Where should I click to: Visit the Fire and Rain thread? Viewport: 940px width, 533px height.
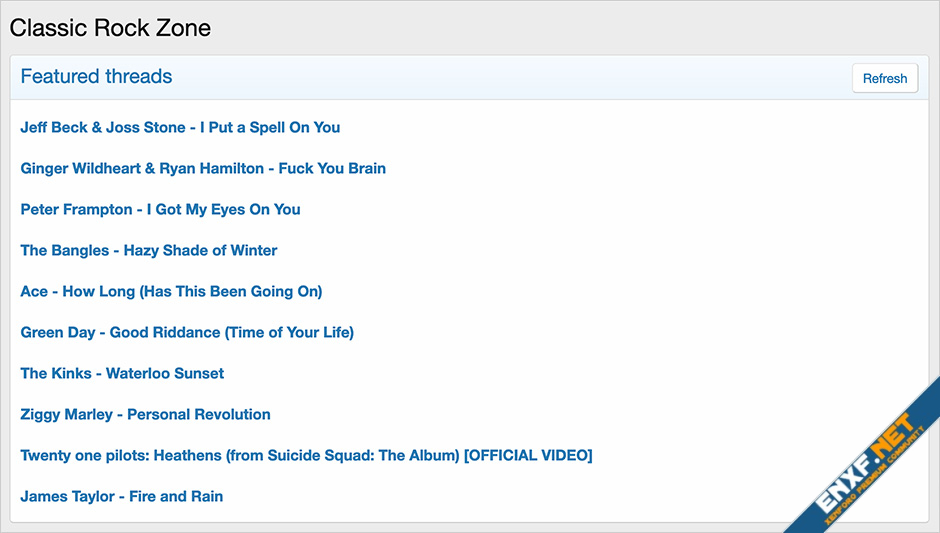[176, 496]
